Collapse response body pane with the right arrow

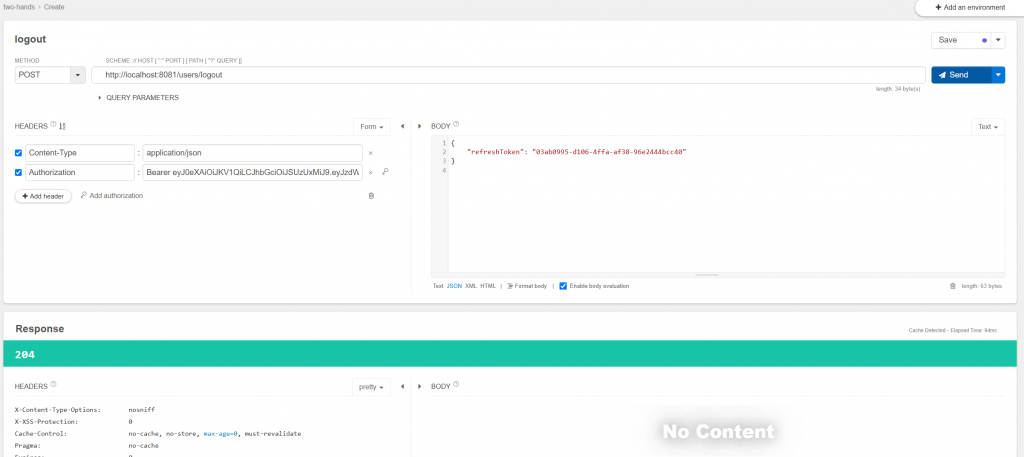(419, 386)
